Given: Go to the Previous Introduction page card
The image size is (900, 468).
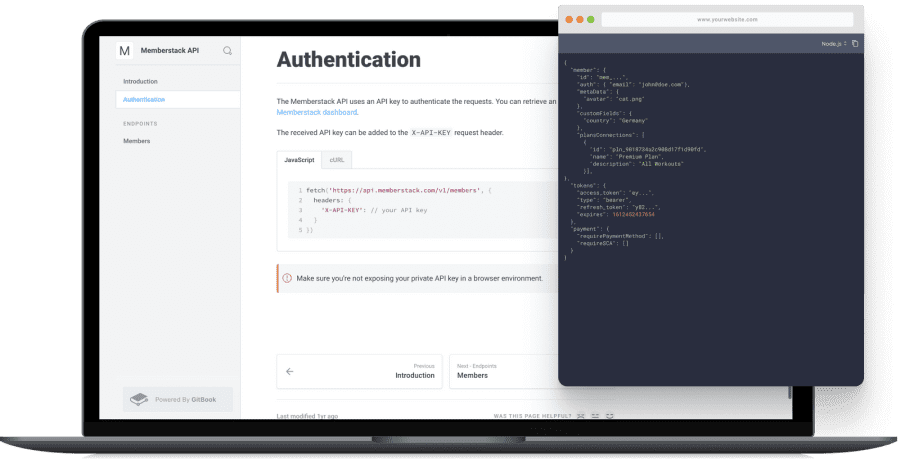Looking at the screenshot, I should (x=359, y=372).
